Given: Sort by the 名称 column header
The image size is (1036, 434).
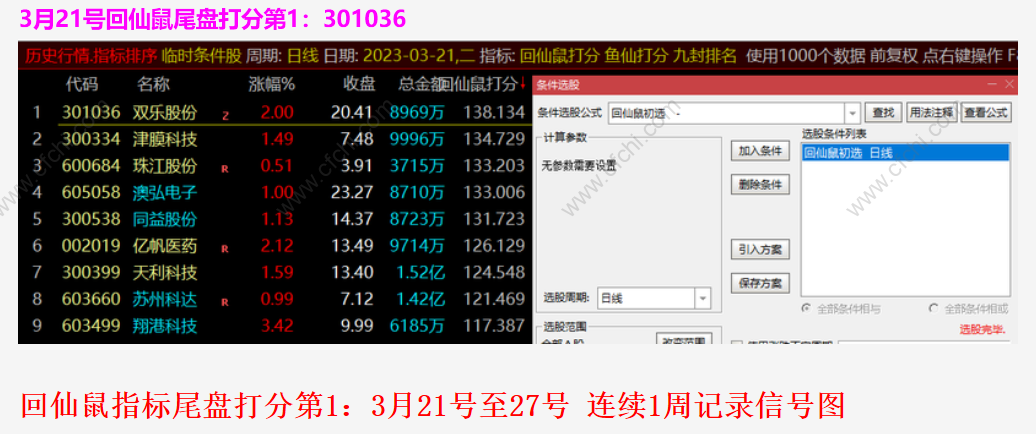Looking at the screenshot, I should pos(153,84).
